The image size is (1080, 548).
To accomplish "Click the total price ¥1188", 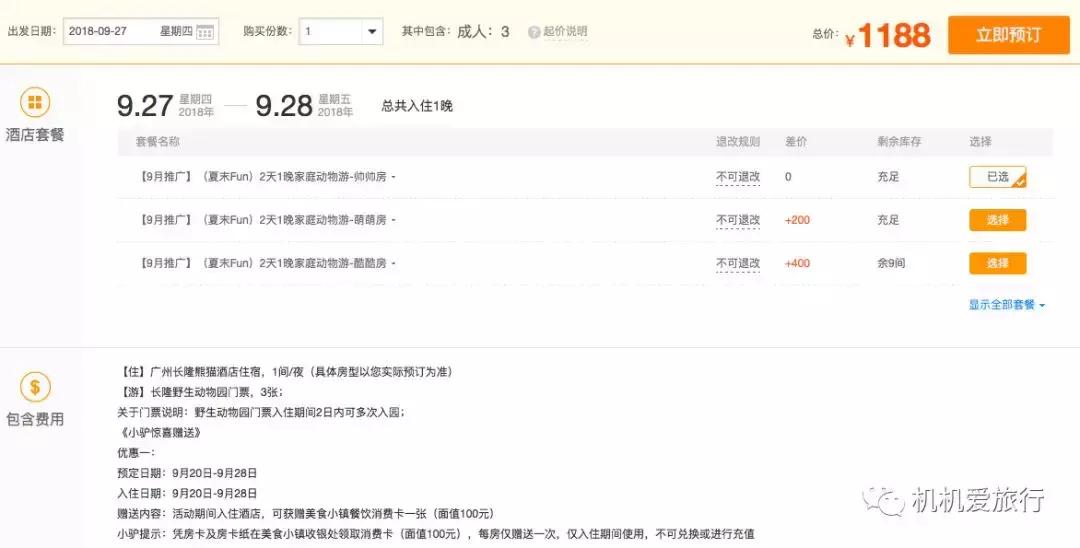I will (x=888, y=36).
